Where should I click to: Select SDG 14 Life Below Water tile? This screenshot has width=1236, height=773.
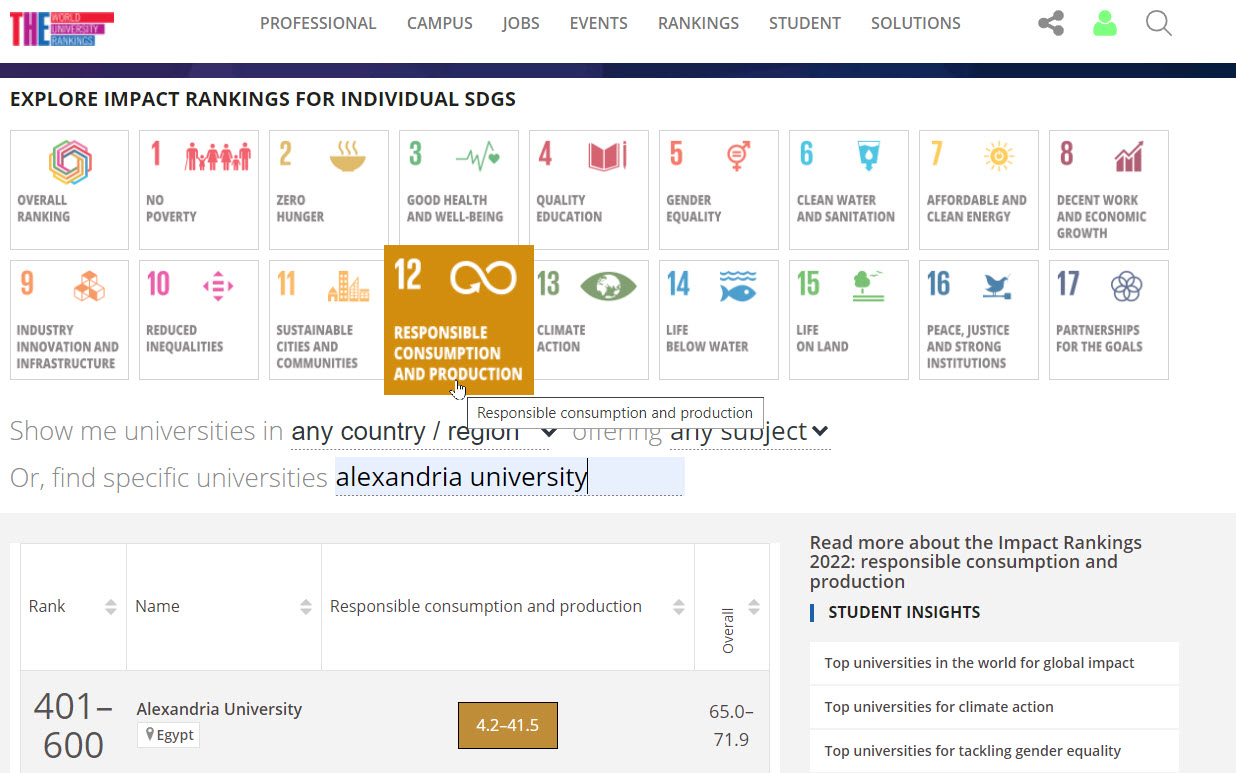click(718, 320)
